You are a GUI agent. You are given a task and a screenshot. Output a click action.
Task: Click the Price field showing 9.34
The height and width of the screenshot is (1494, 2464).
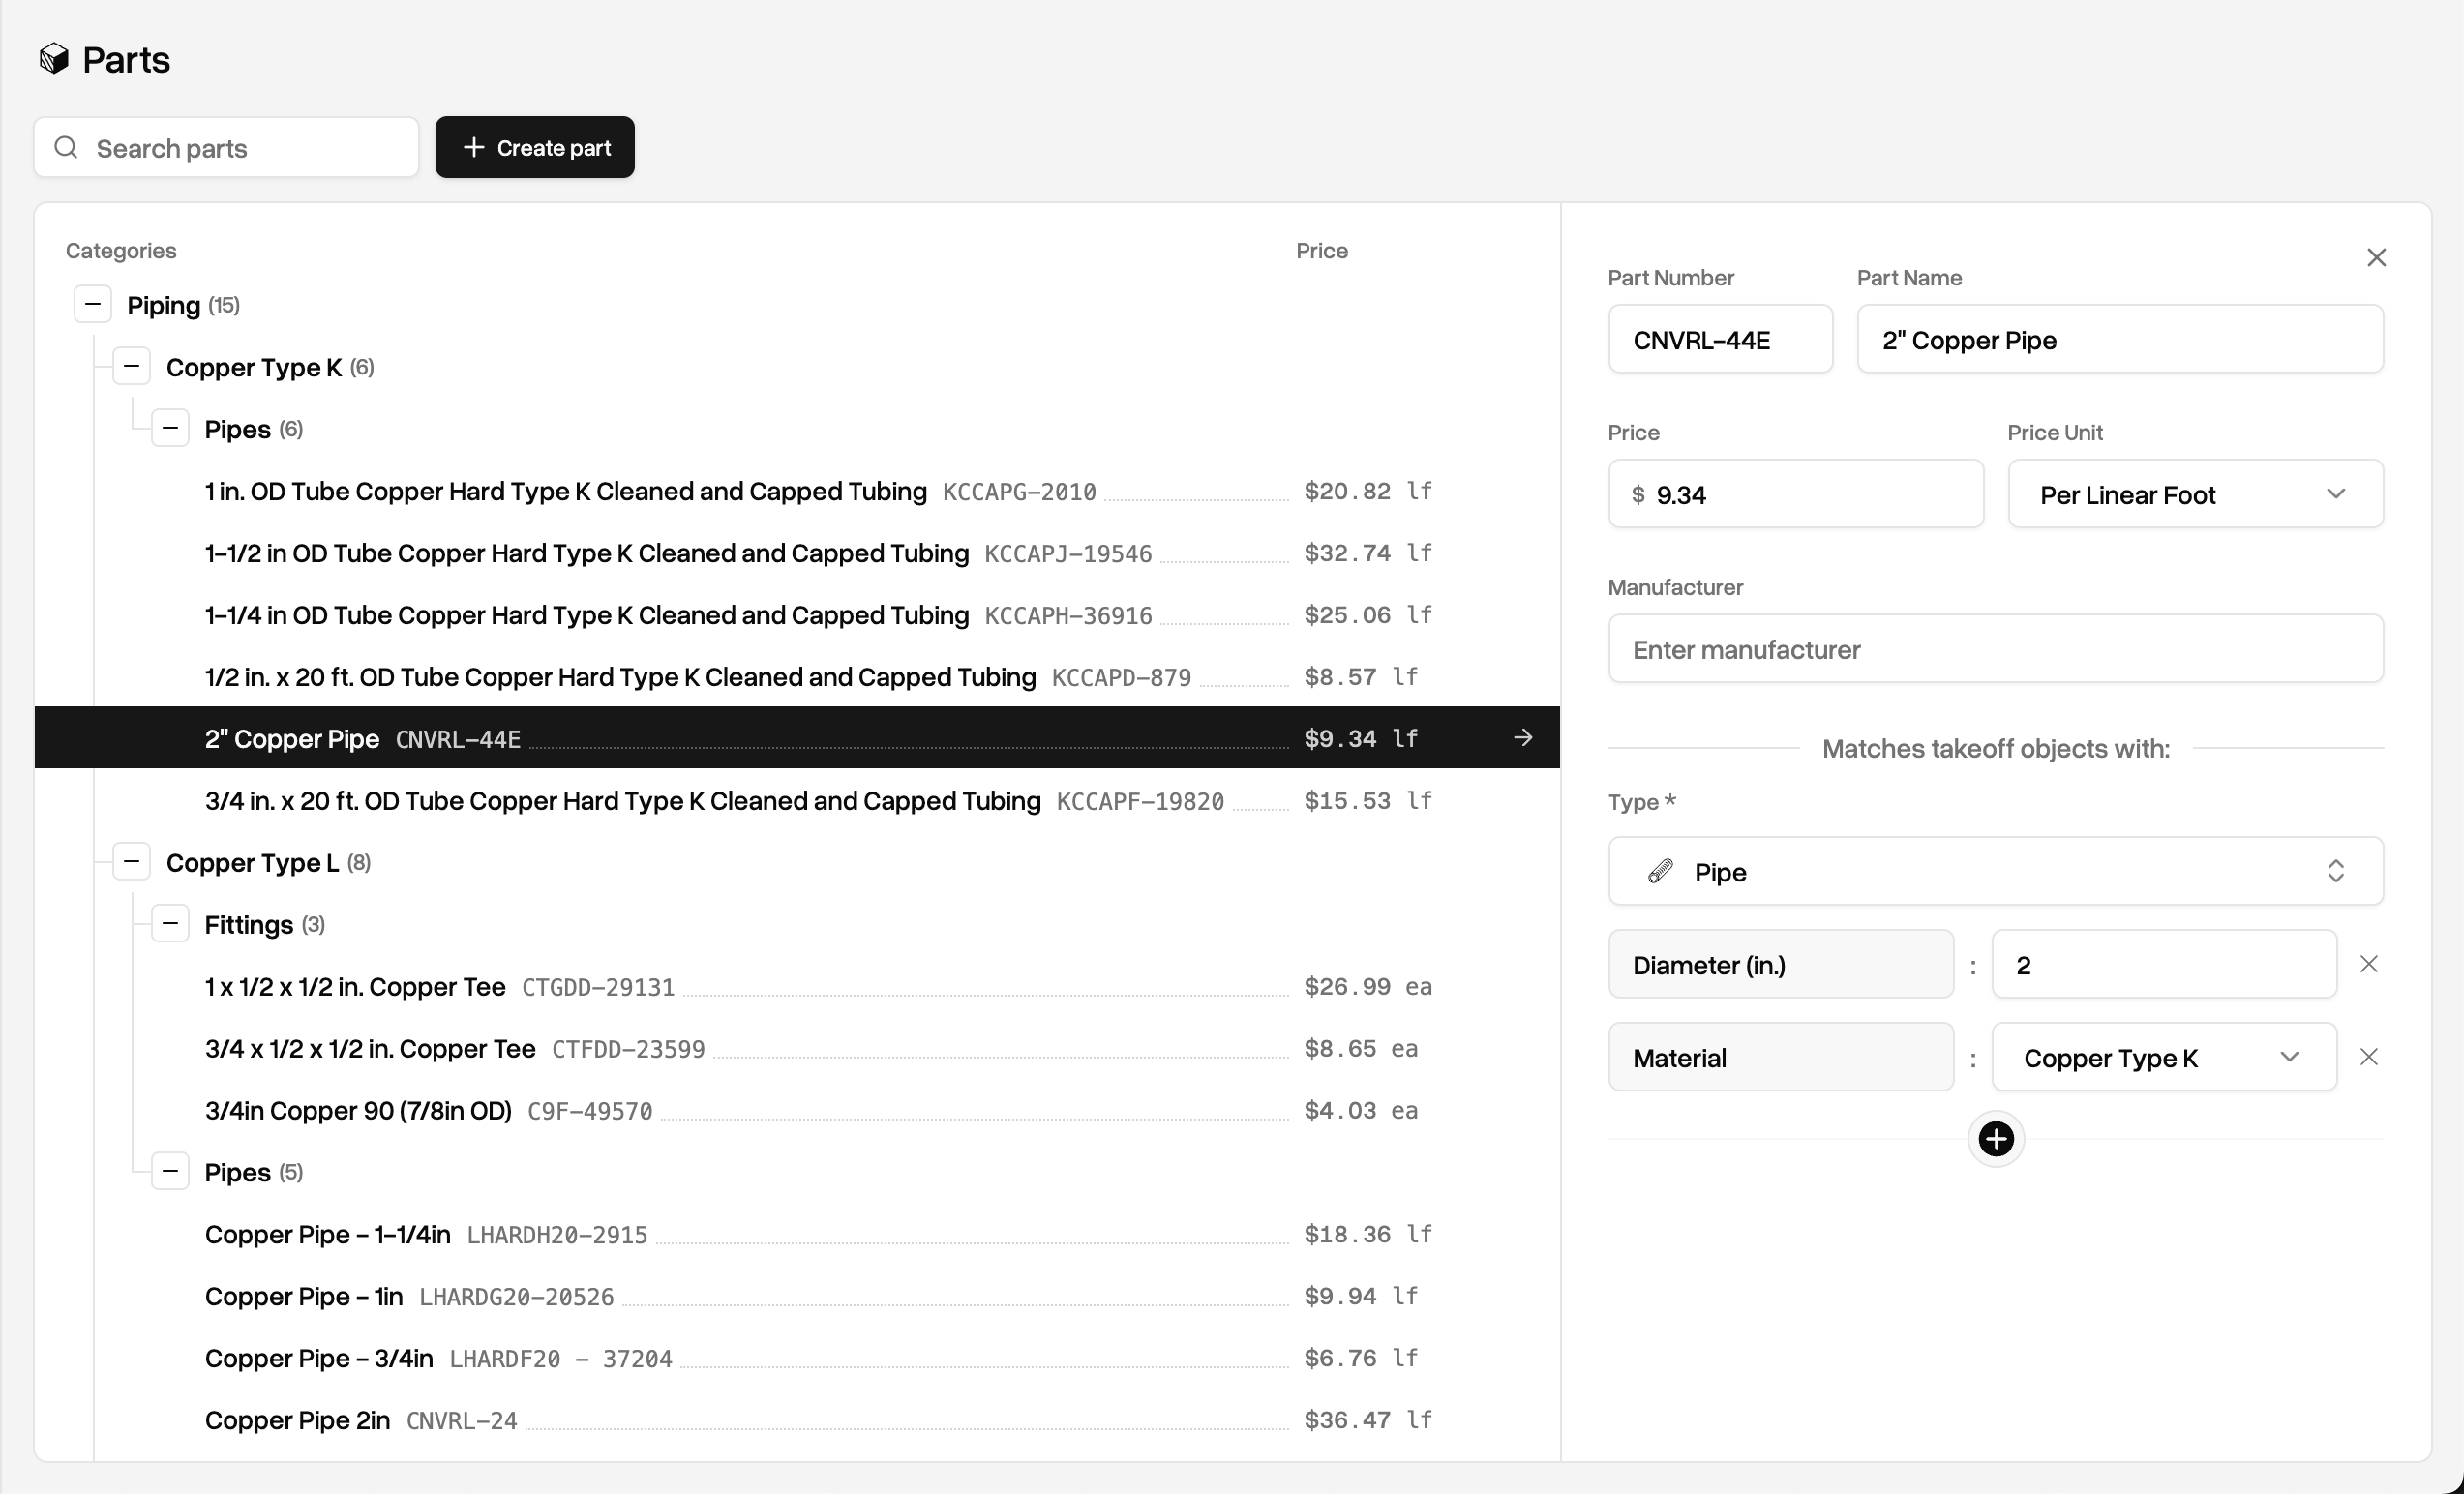tap(1795, 494)
